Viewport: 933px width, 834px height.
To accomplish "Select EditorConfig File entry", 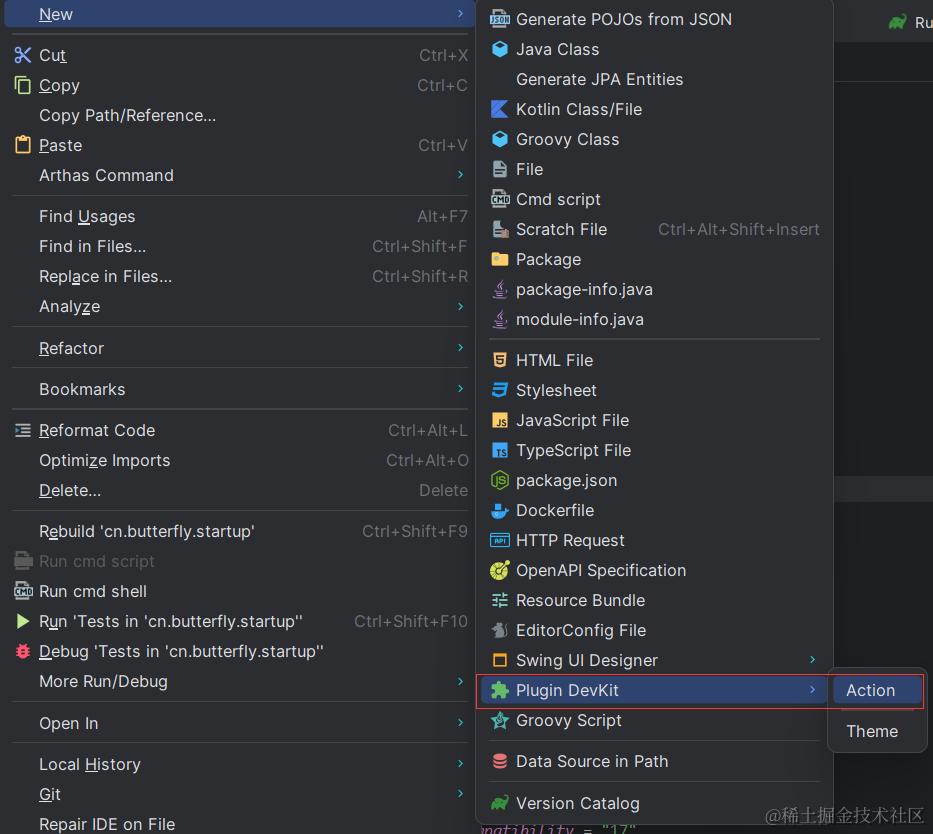I will click(x=655, y=630).
